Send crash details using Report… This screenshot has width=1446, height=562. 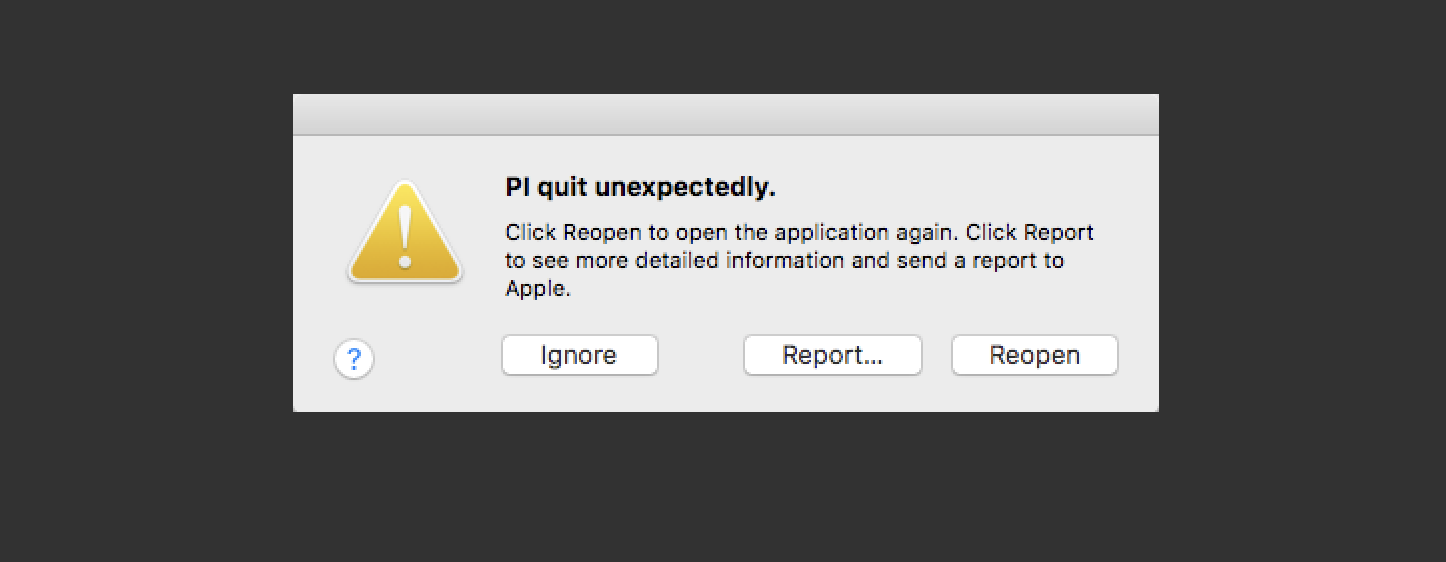click(x=832, y=355)
